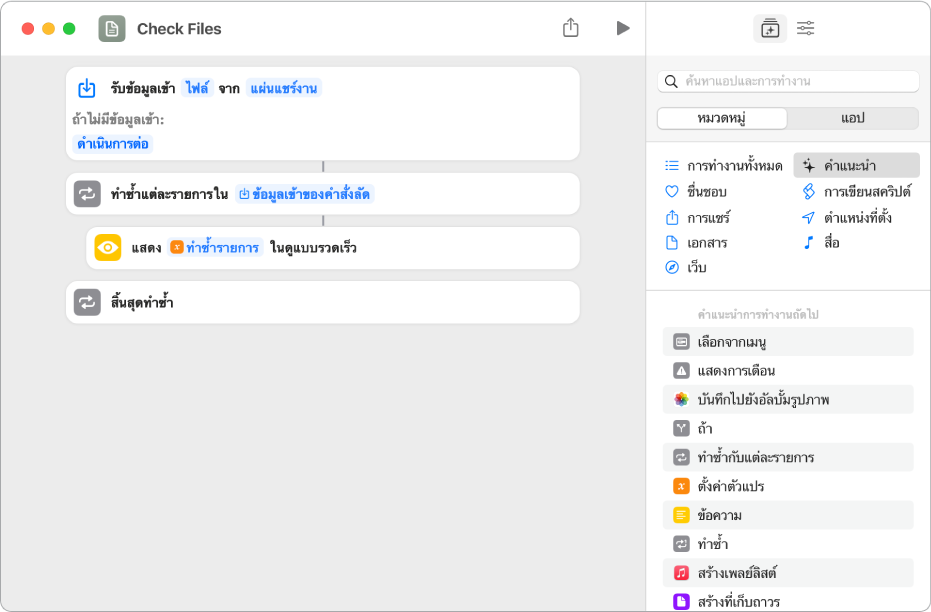Click the Repeat with Each action icon
931x612 pixels.
[x=87, y=194]
